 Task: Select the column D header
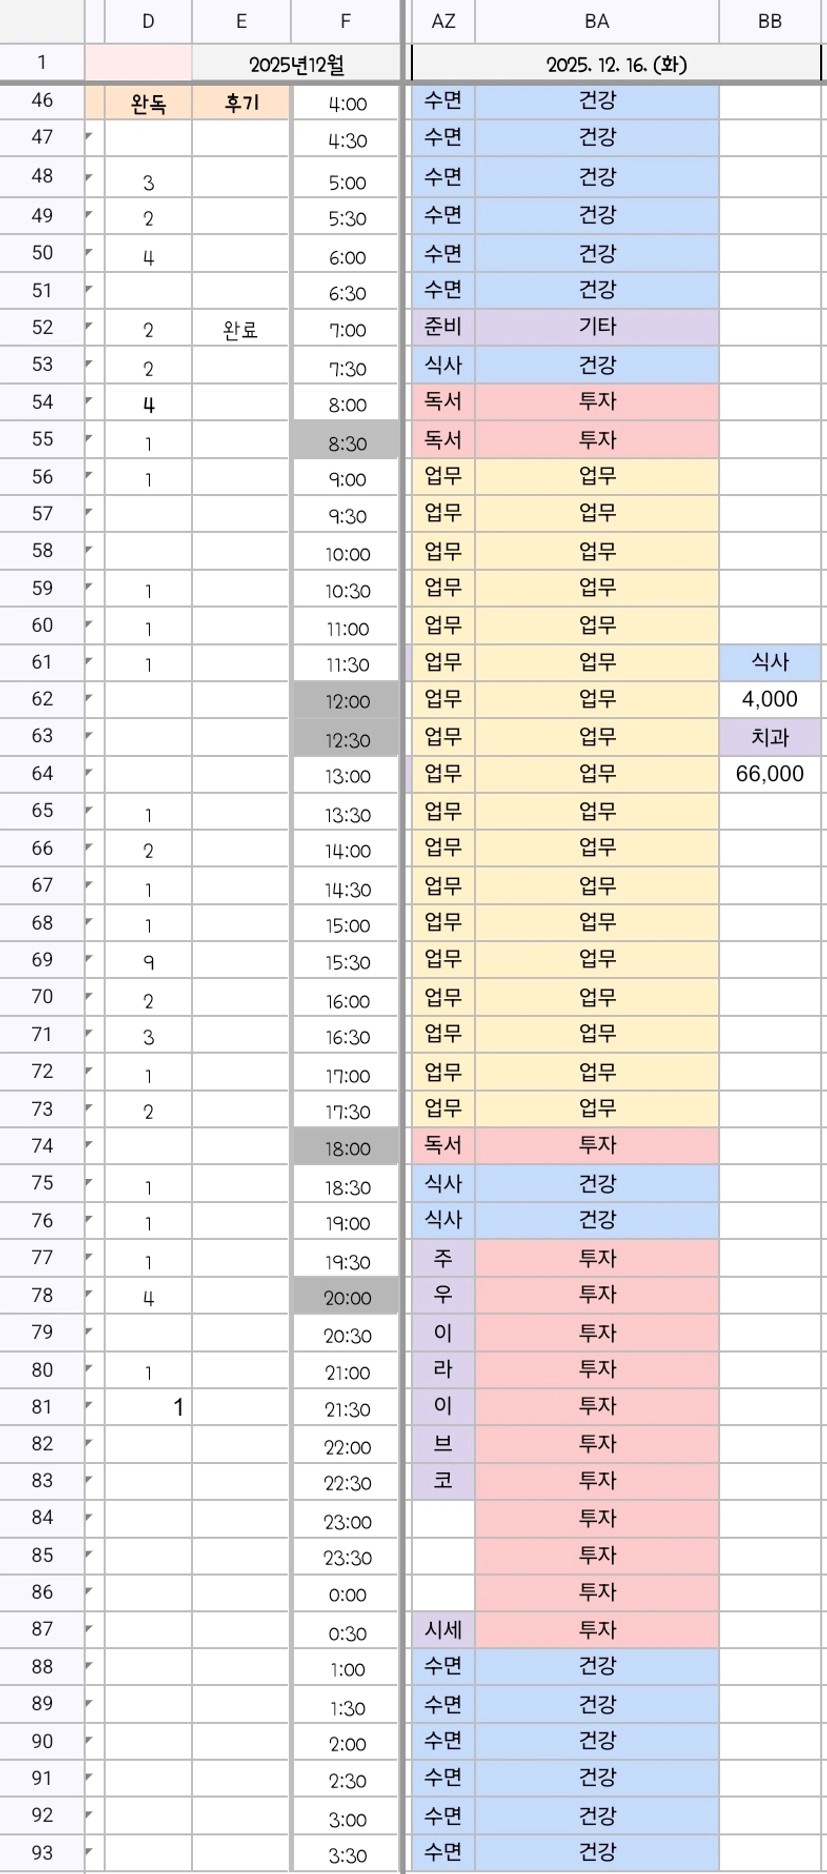tap(148, 21)
